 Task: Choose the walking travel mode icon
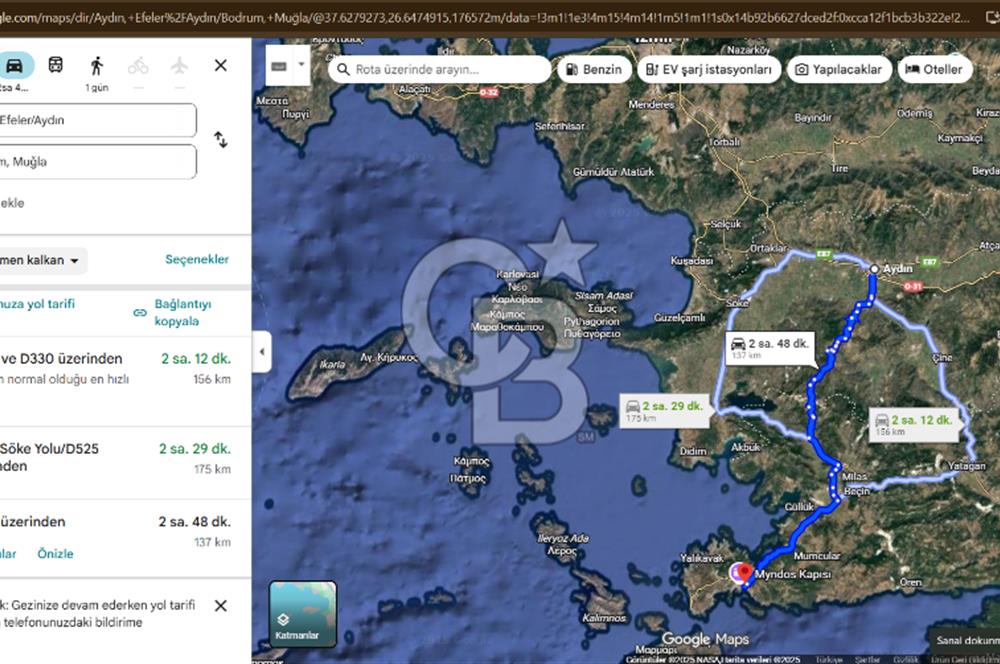tap(97, 66)
